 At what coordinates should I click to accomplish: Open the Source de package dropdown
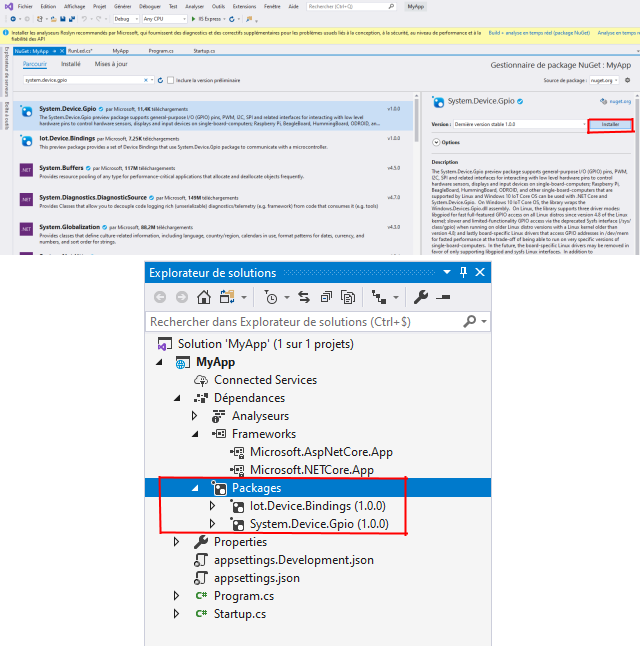(604, 79)
